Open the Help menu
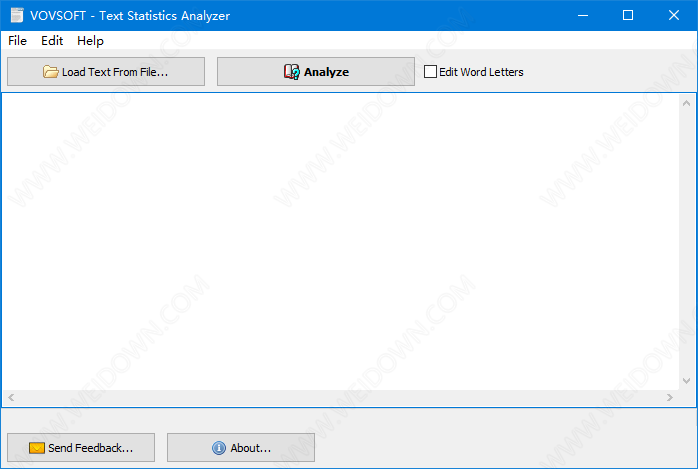 (x=90, y=41)
